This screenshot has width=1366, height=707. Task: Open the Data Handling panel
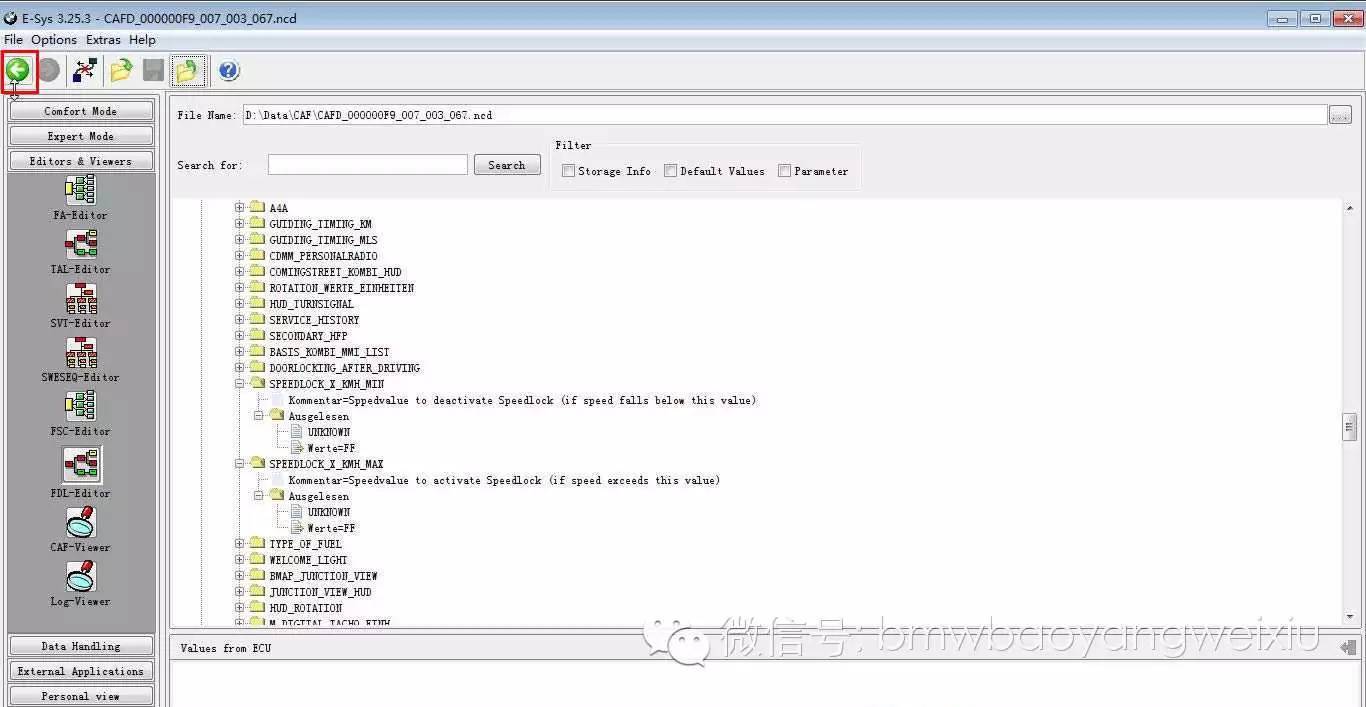tap(81, 646)
